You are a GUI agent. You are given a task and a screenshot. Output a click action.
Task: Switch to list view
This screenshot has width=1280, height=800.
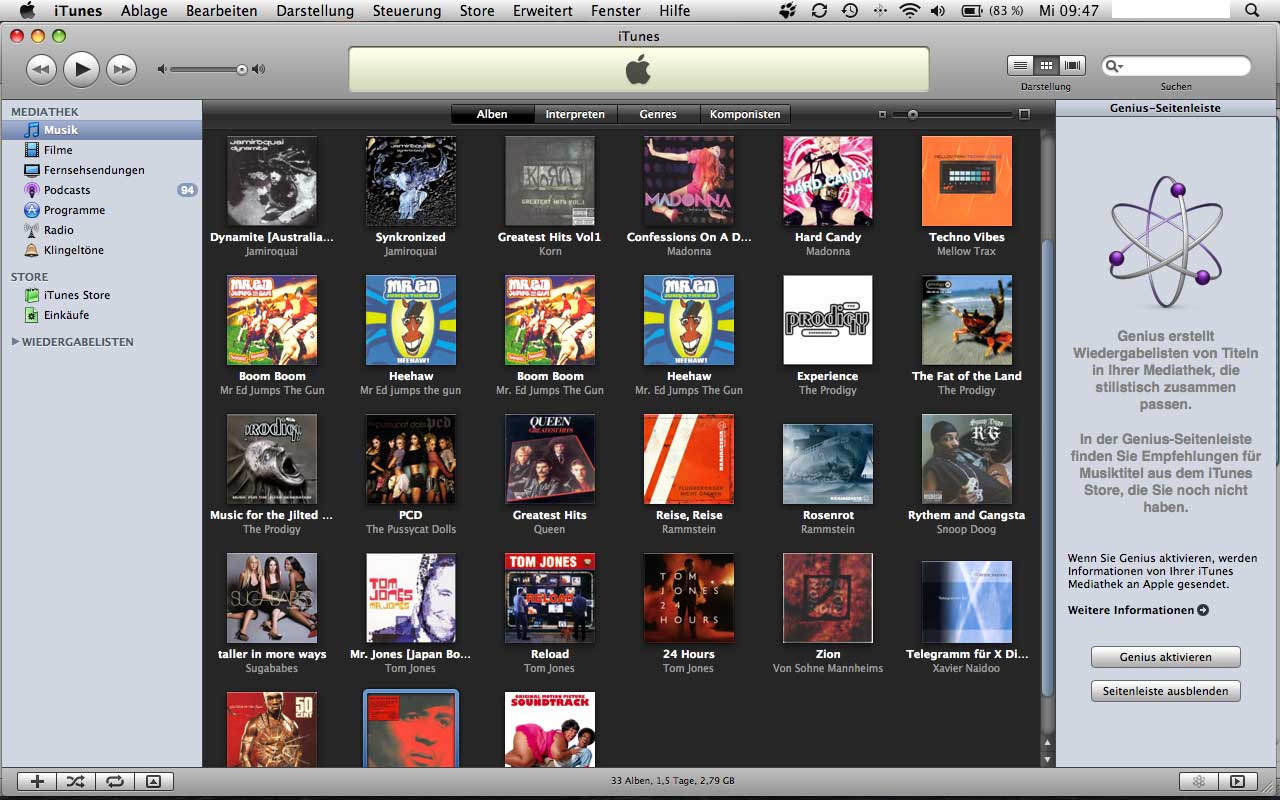pyautogui.click(x=1020, y=66)
